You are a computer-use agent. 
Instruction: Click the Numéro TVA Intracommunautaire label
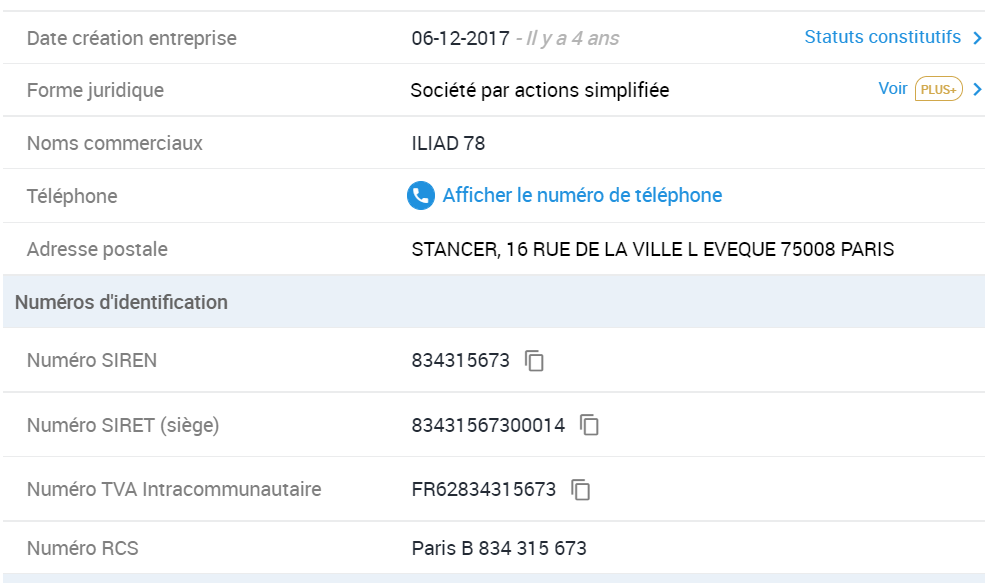coord(174,489)
